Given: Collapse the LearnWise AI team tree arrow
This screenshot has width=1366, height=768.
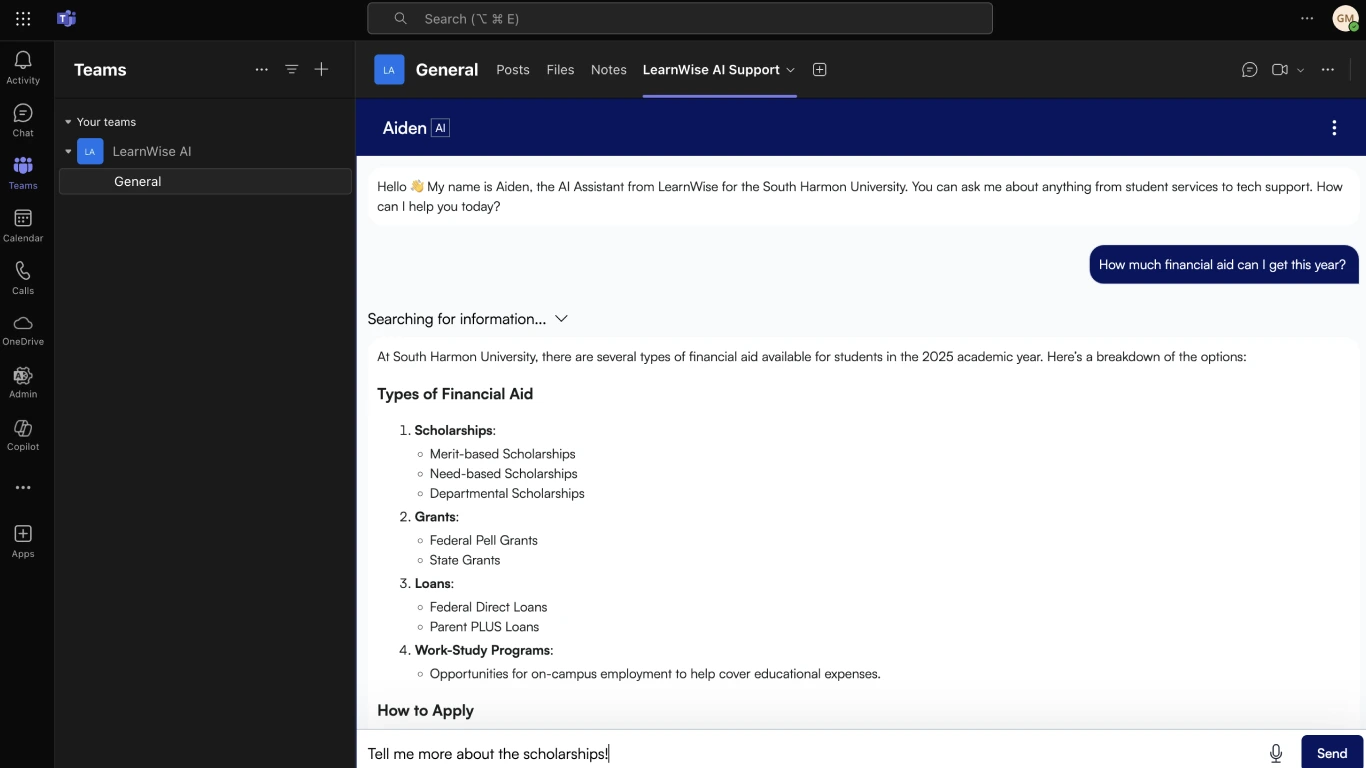Looking at the screenshot, I should 68,152.
